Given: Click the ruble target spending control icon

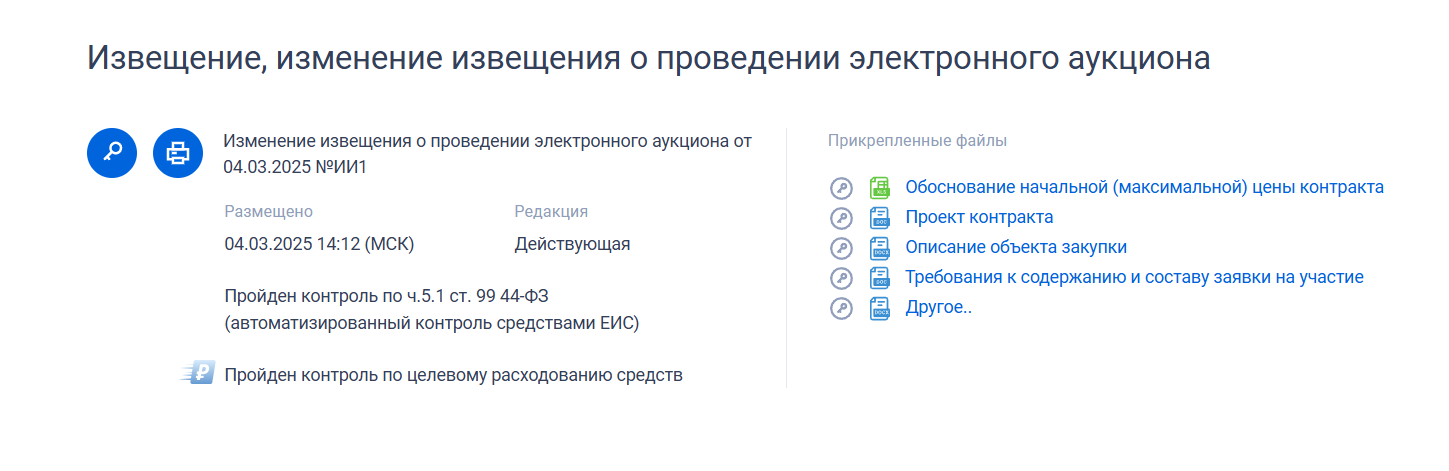Looking at the screenshot, I should pos(198,374).
